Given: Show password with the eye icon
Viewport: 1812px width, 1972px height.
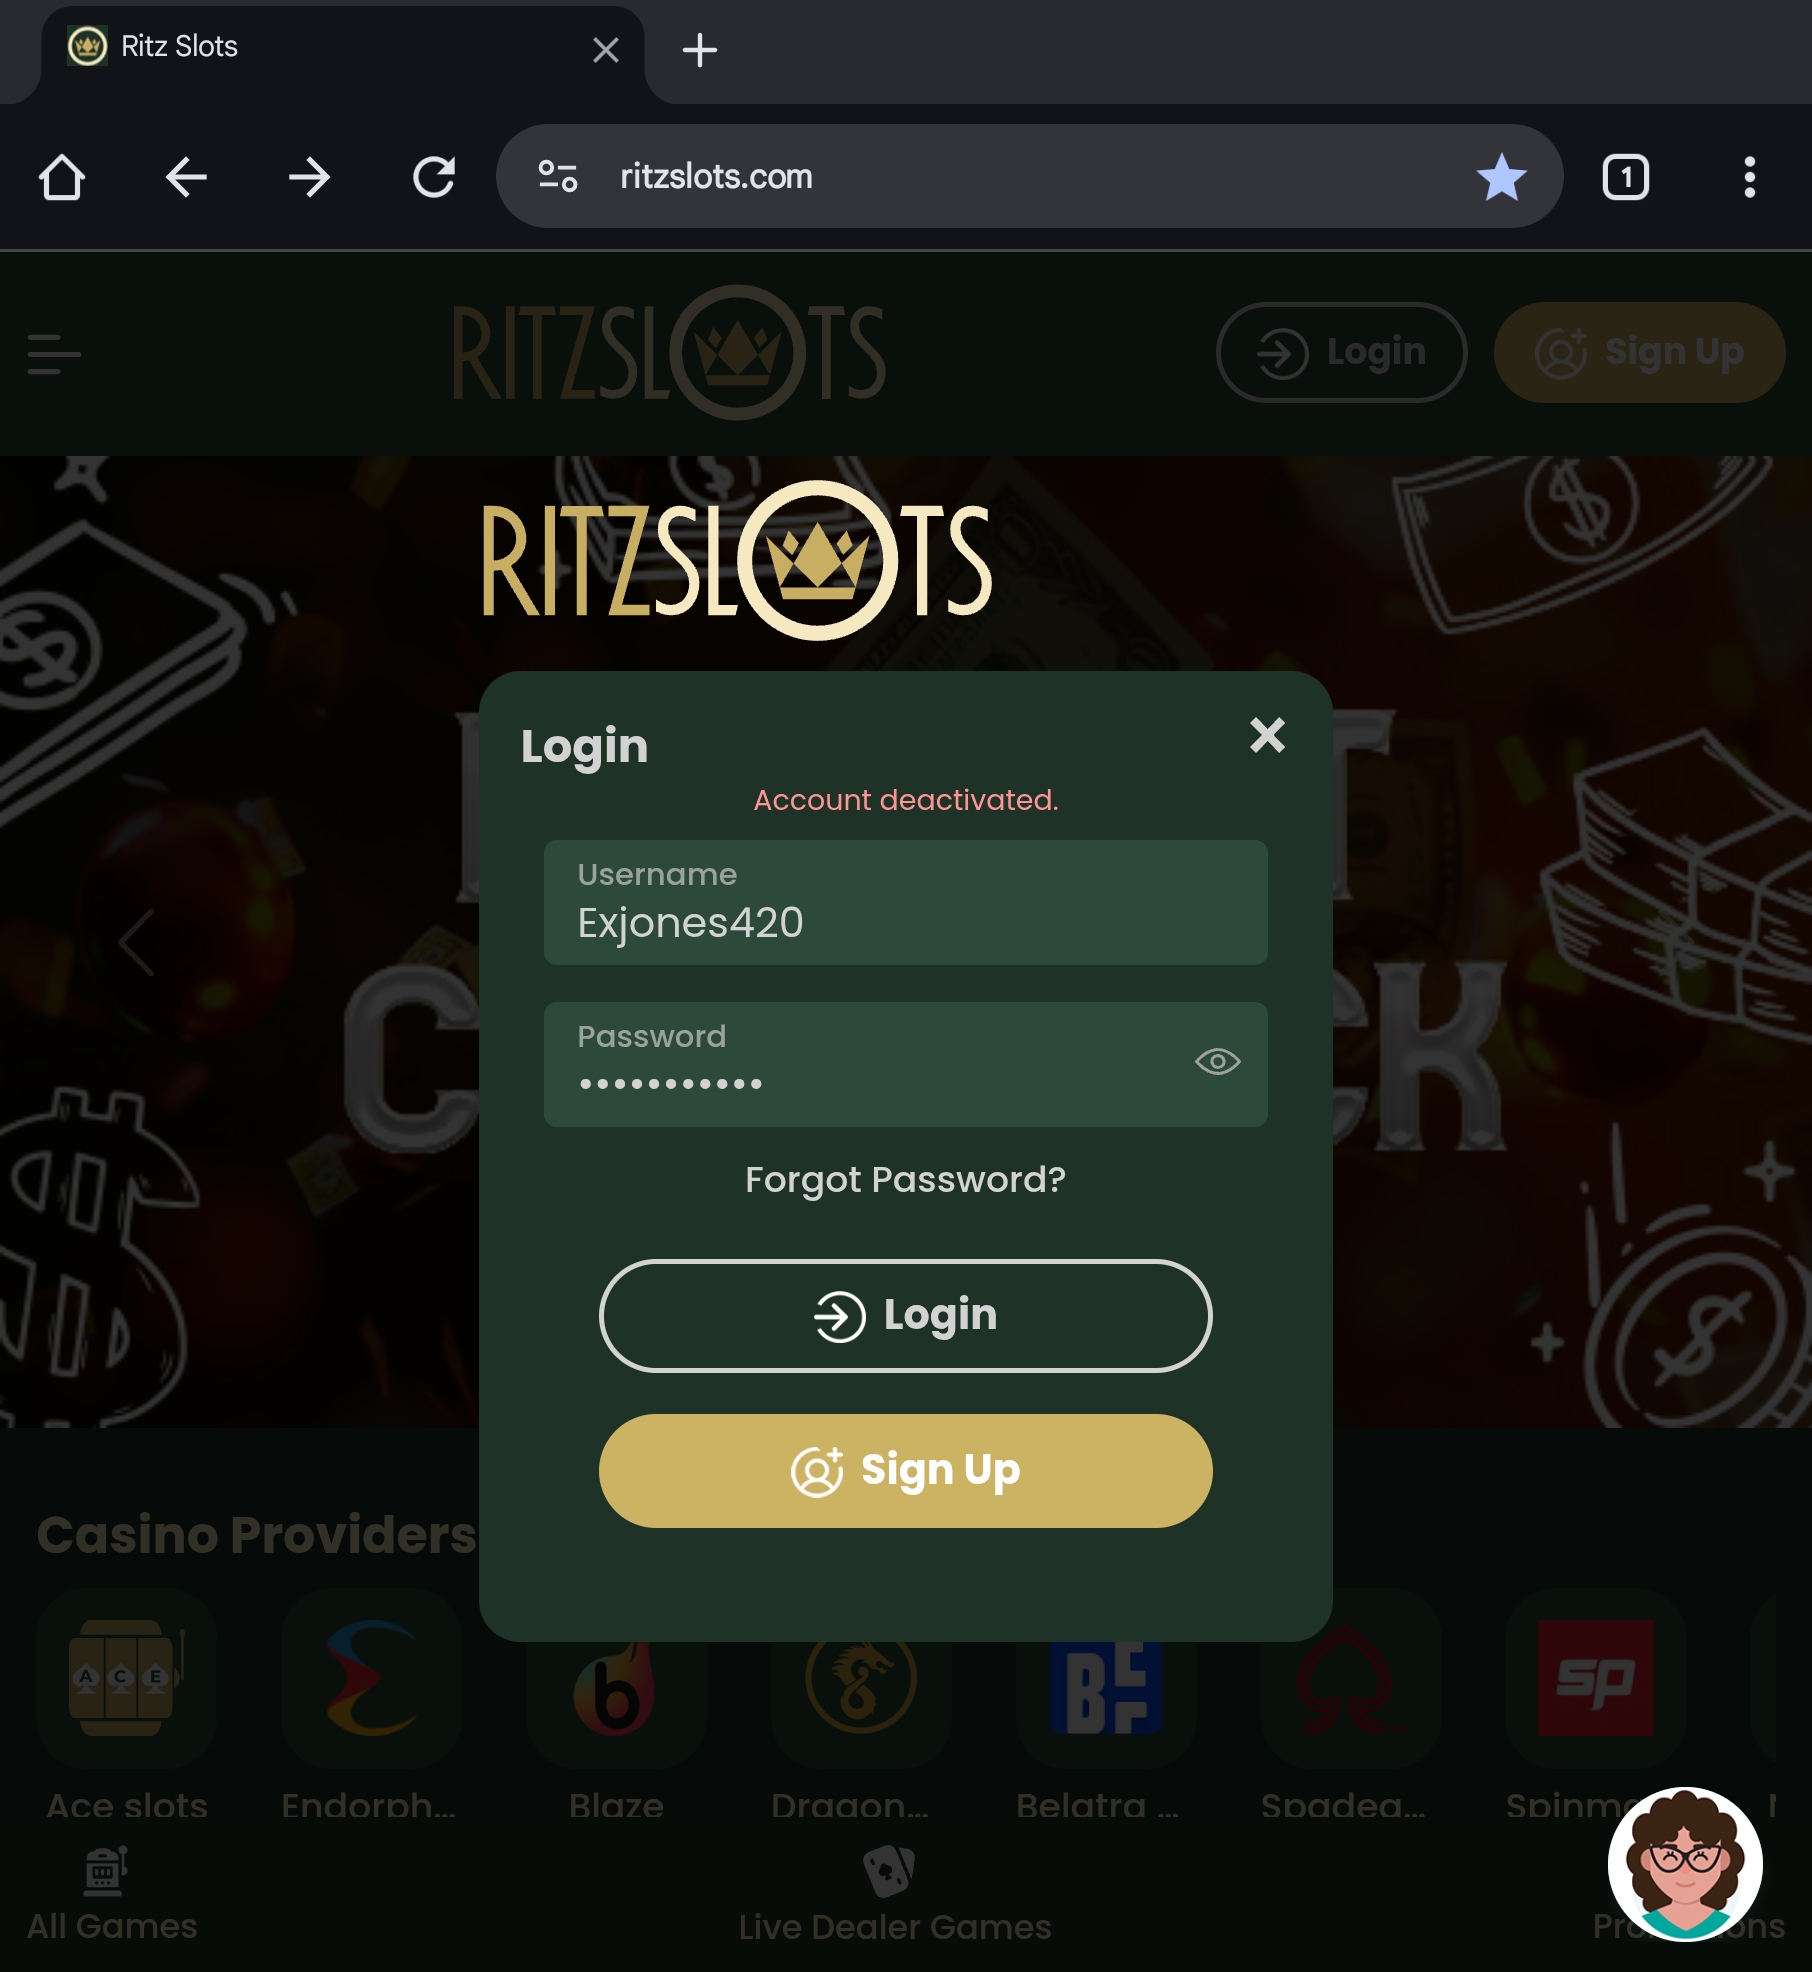Looking at the screenshot, I should click(x=1217, y=1062).
